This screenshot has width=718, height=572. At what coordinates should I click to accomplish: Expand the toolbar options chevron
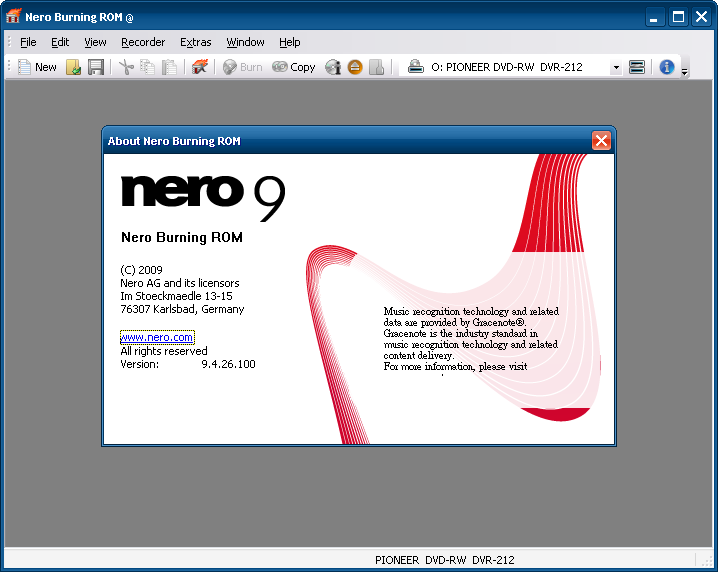coord(685,71)
